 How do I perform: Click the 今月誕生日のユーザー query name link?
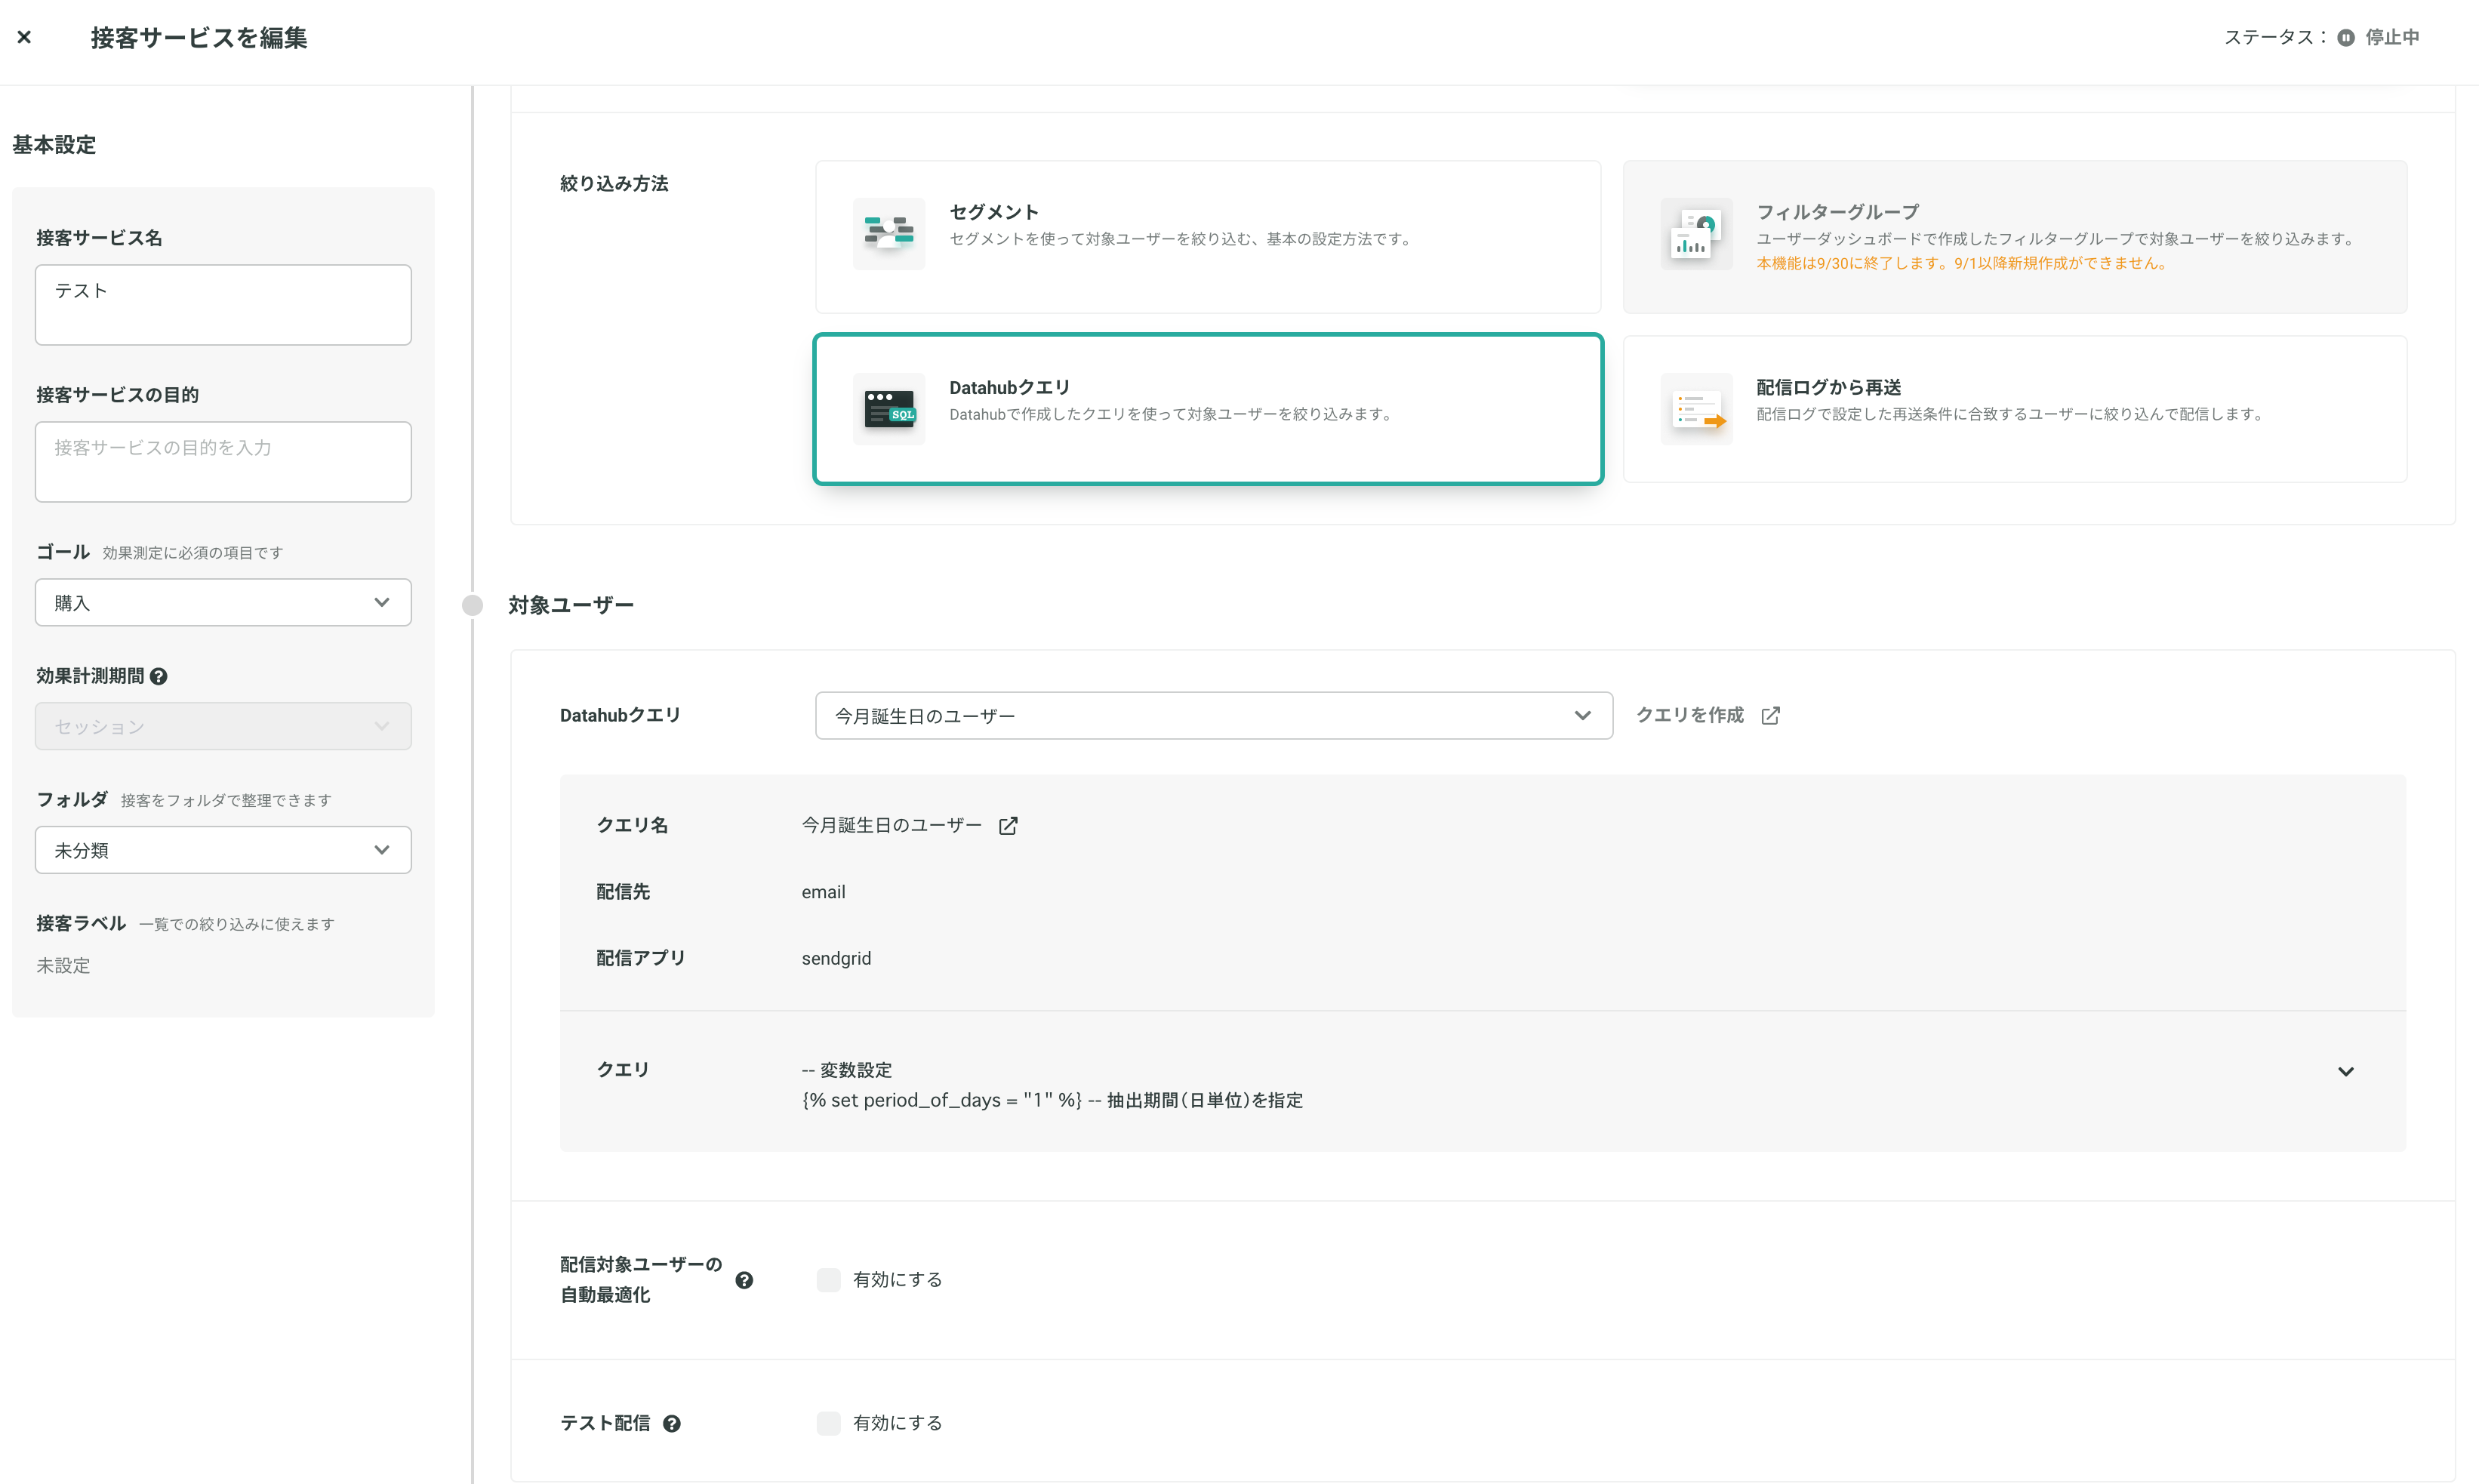coord(891,825)
